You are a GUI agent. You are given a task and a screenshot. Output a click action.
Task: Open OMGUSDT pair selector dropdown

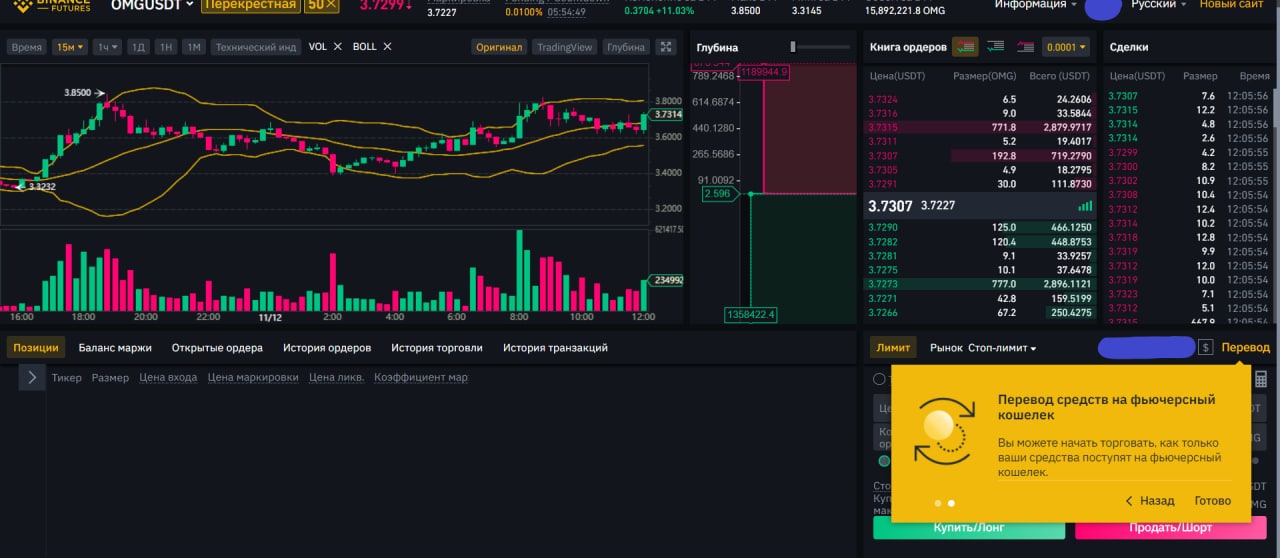click(x=152, y=5)
